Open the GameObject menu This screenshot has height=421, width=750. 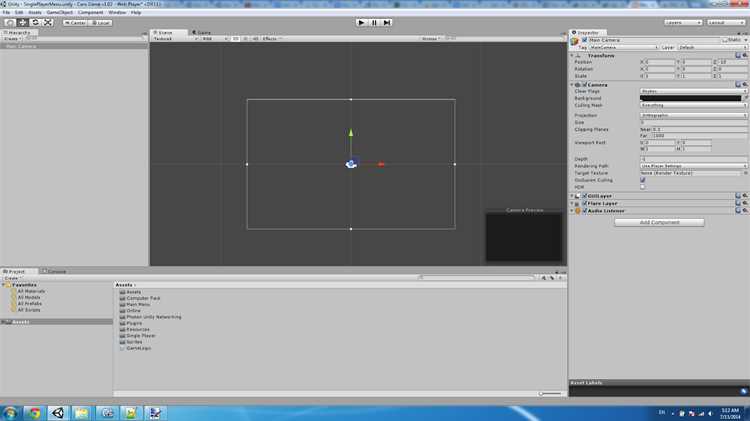pos(60,12)
